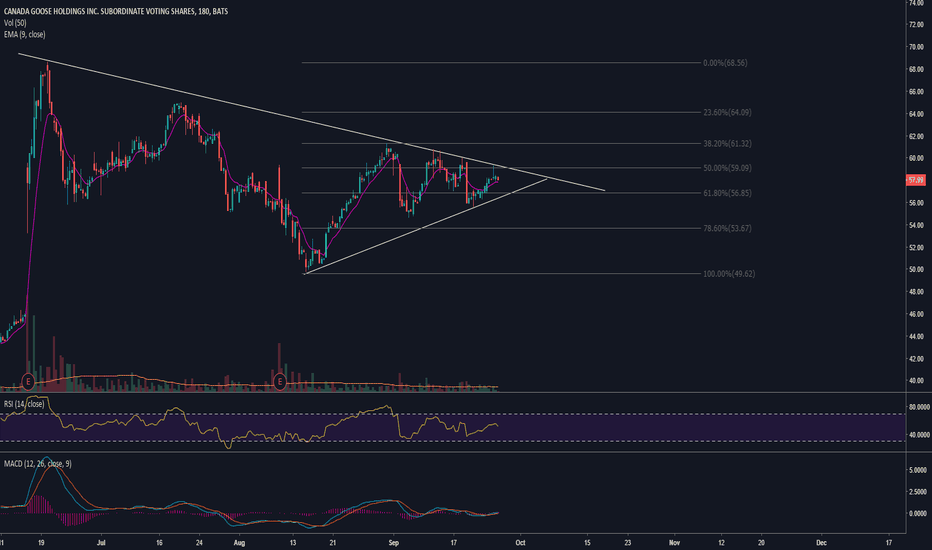This screenshot has height=550, width=932.
Task: Click the current price tag 57.99
Action: tap(915, 180)
